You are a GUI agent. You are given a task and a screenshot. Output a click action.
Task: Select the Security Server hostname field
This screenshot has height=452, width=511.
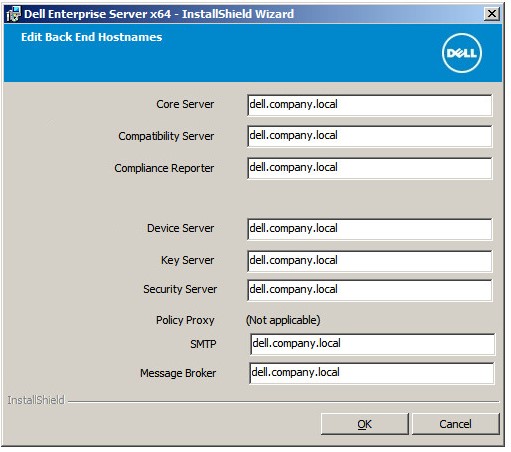coord(369,290)
